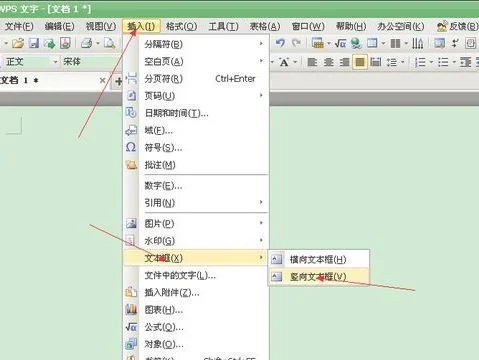The image size is (479, 360).
Task: Click the letter A character scaling icon
Action: 284,62
